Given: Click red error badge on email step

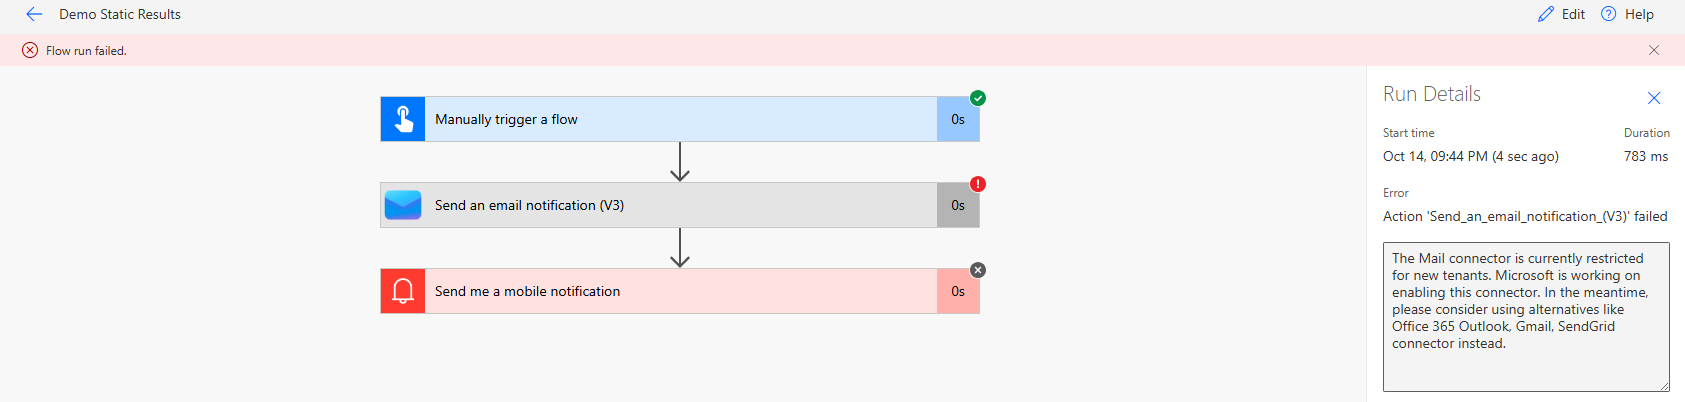Looking at the screenshot, I should coord(978,184).
